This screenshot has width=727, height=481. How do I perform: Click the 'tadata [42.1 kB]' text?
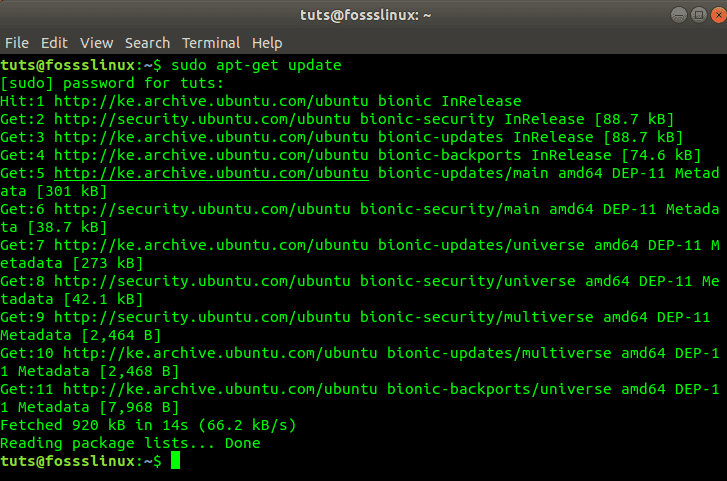[72, 299]
